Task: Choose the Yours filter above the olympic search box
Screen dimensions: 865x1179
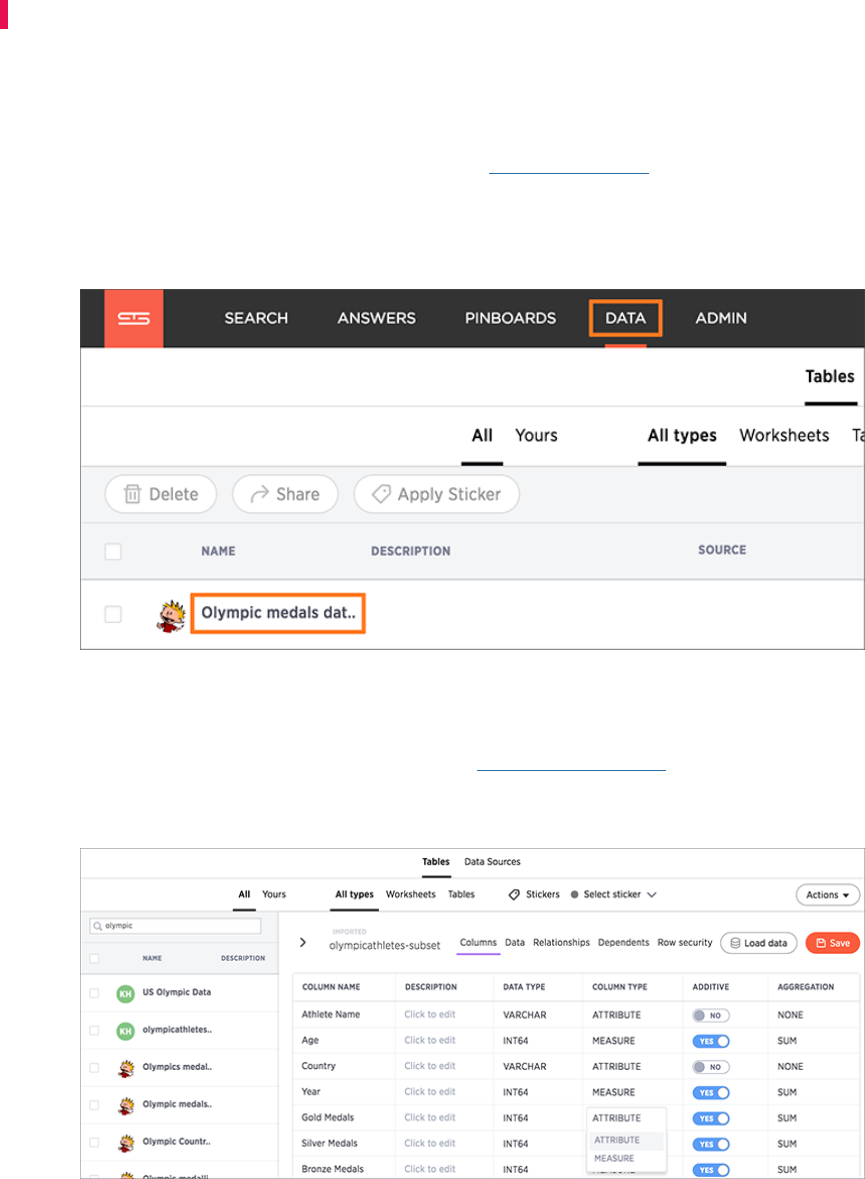Action: tap(274, 894)
